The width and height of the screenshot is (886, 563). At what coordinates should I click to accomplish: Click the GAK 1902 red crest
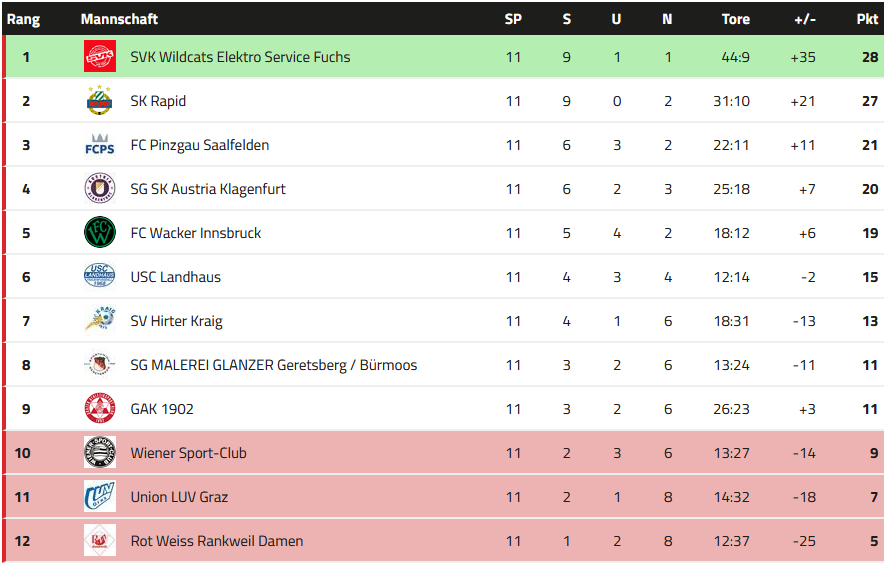tap(100, 409)
